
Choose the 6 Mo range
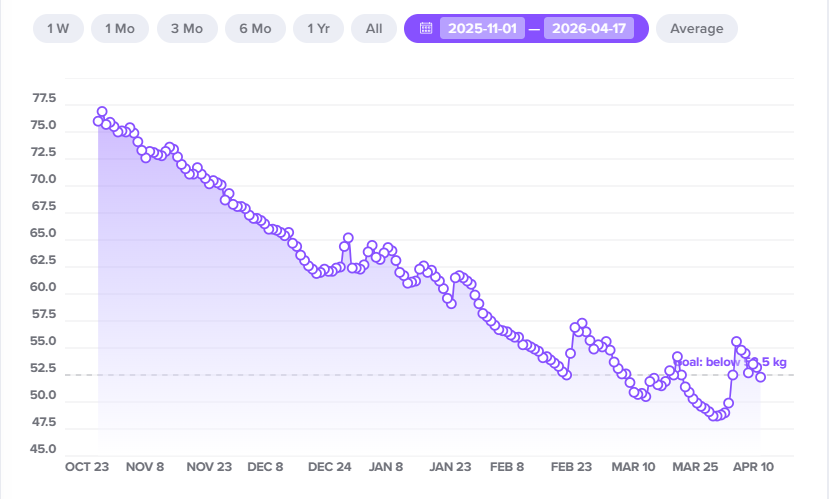tap(255, 28)
